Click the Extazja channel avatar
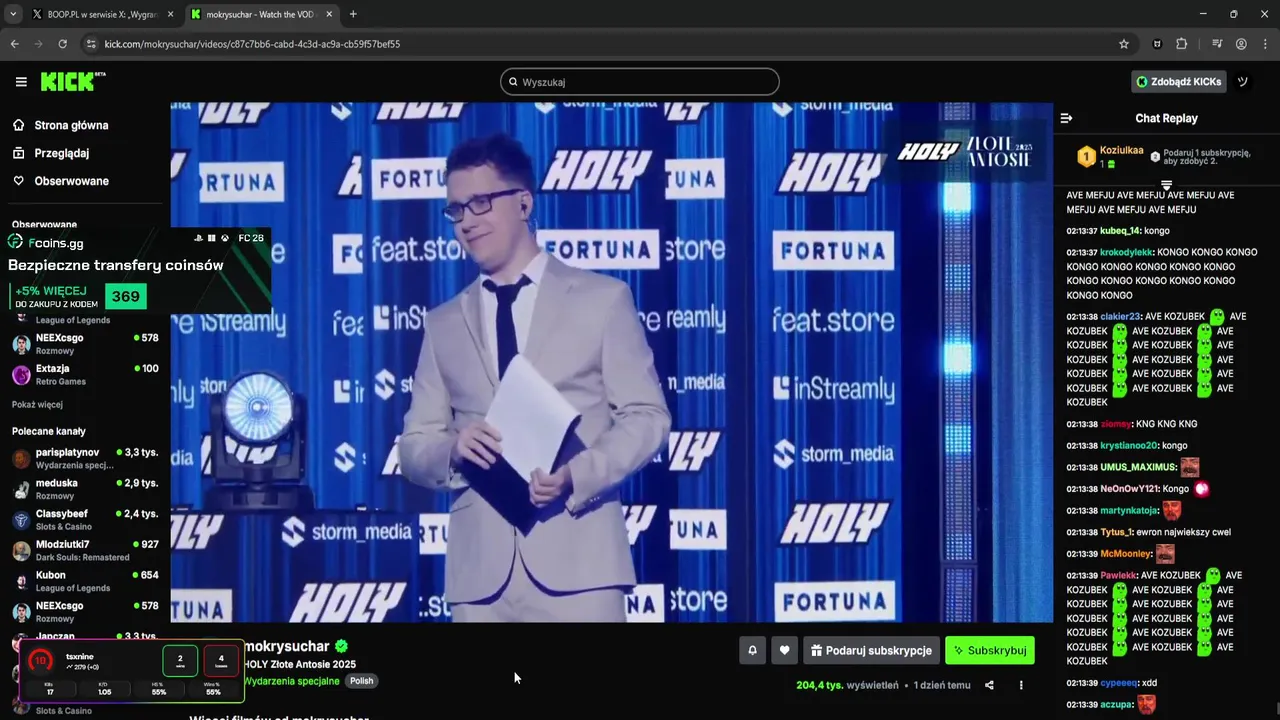 click(21, 375)
